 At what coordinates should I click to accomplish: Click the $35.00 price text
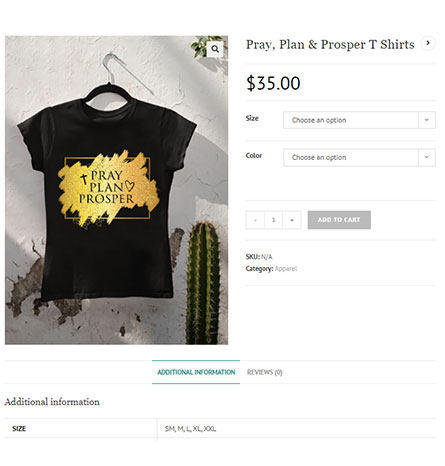[x=273, y=83]
